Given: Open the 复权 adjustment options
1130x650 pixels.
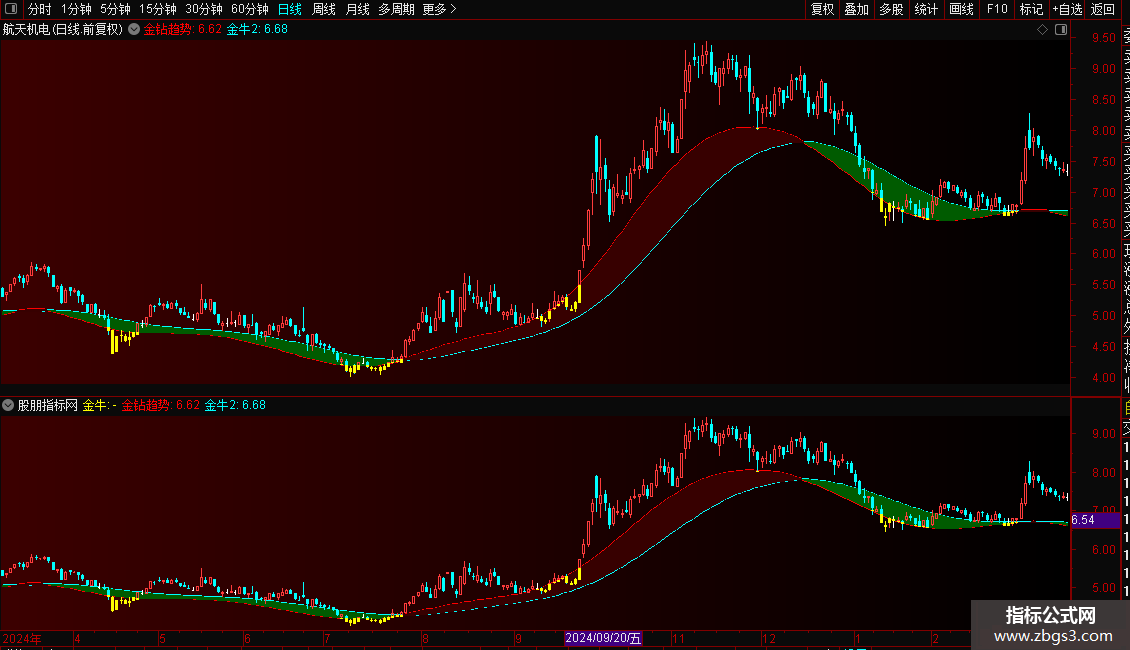Looking at the screenshot, I should click(x=822, y=9).
